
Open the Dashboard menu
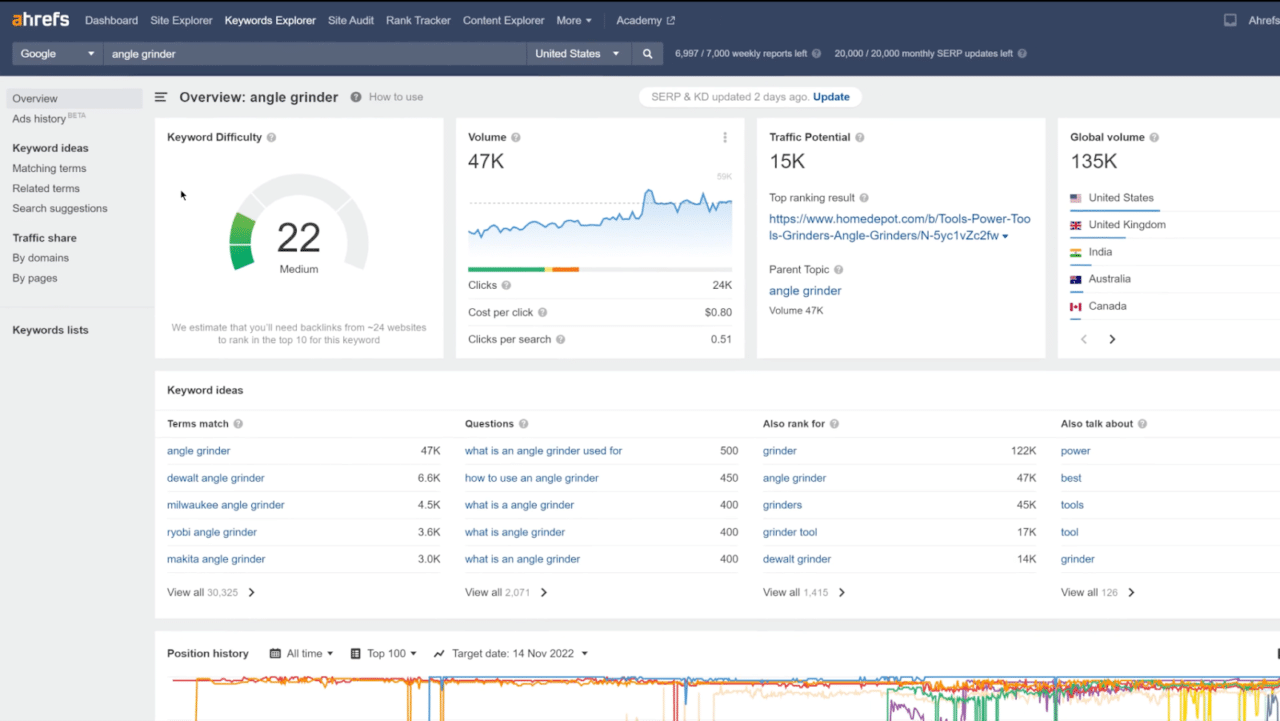111,20
